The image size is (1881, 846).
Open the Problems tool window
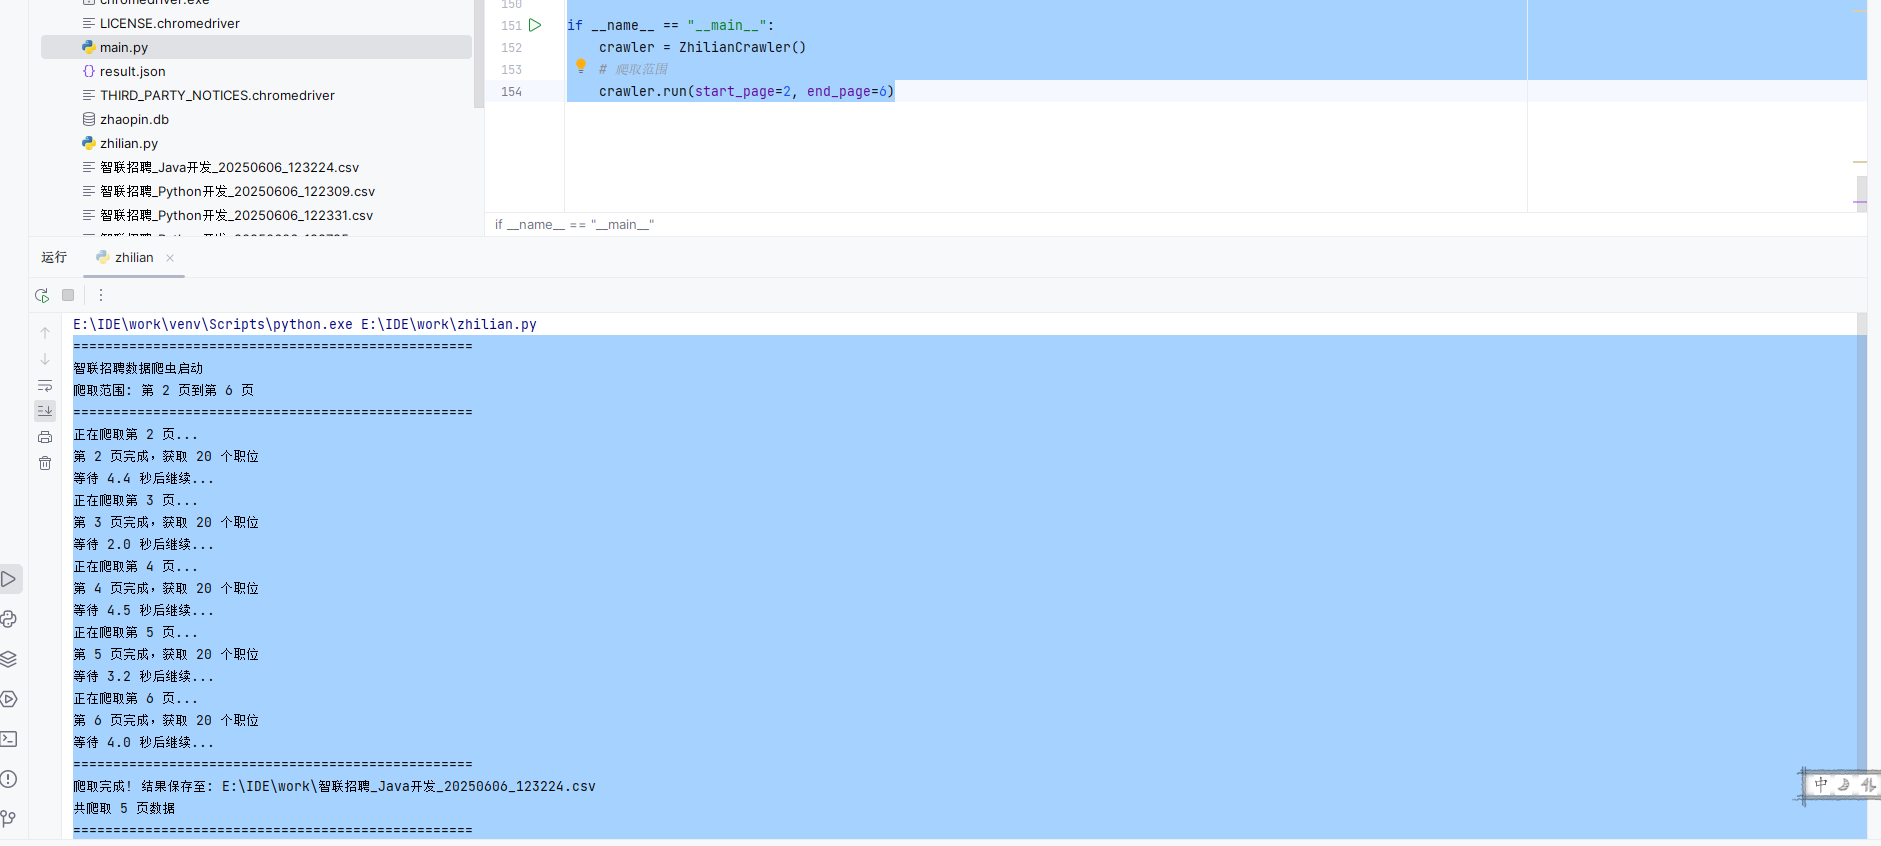(9, 779)
